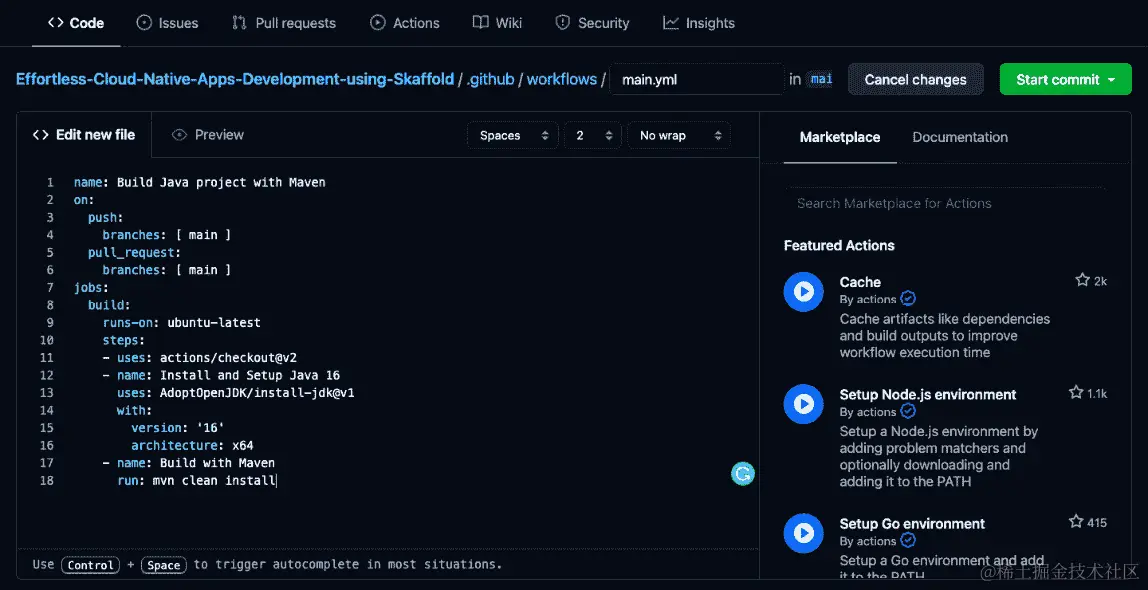Click the .github breadcrumb link
This screenshot has height=590, width=1148.
coord(491,79)
